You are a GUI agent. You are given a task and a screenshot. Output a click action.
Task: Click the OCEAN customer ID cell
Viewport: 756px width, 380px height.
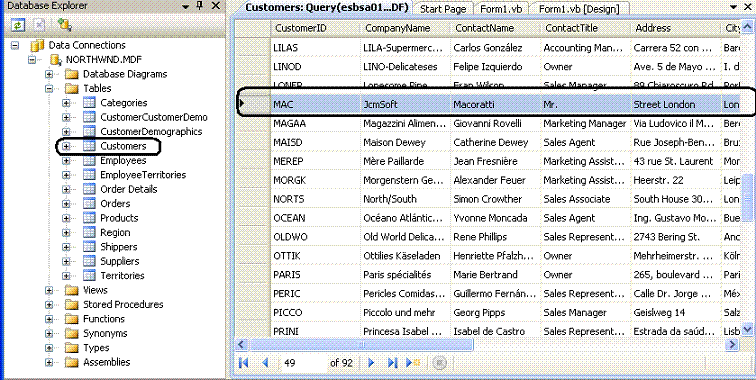[315, 218]
